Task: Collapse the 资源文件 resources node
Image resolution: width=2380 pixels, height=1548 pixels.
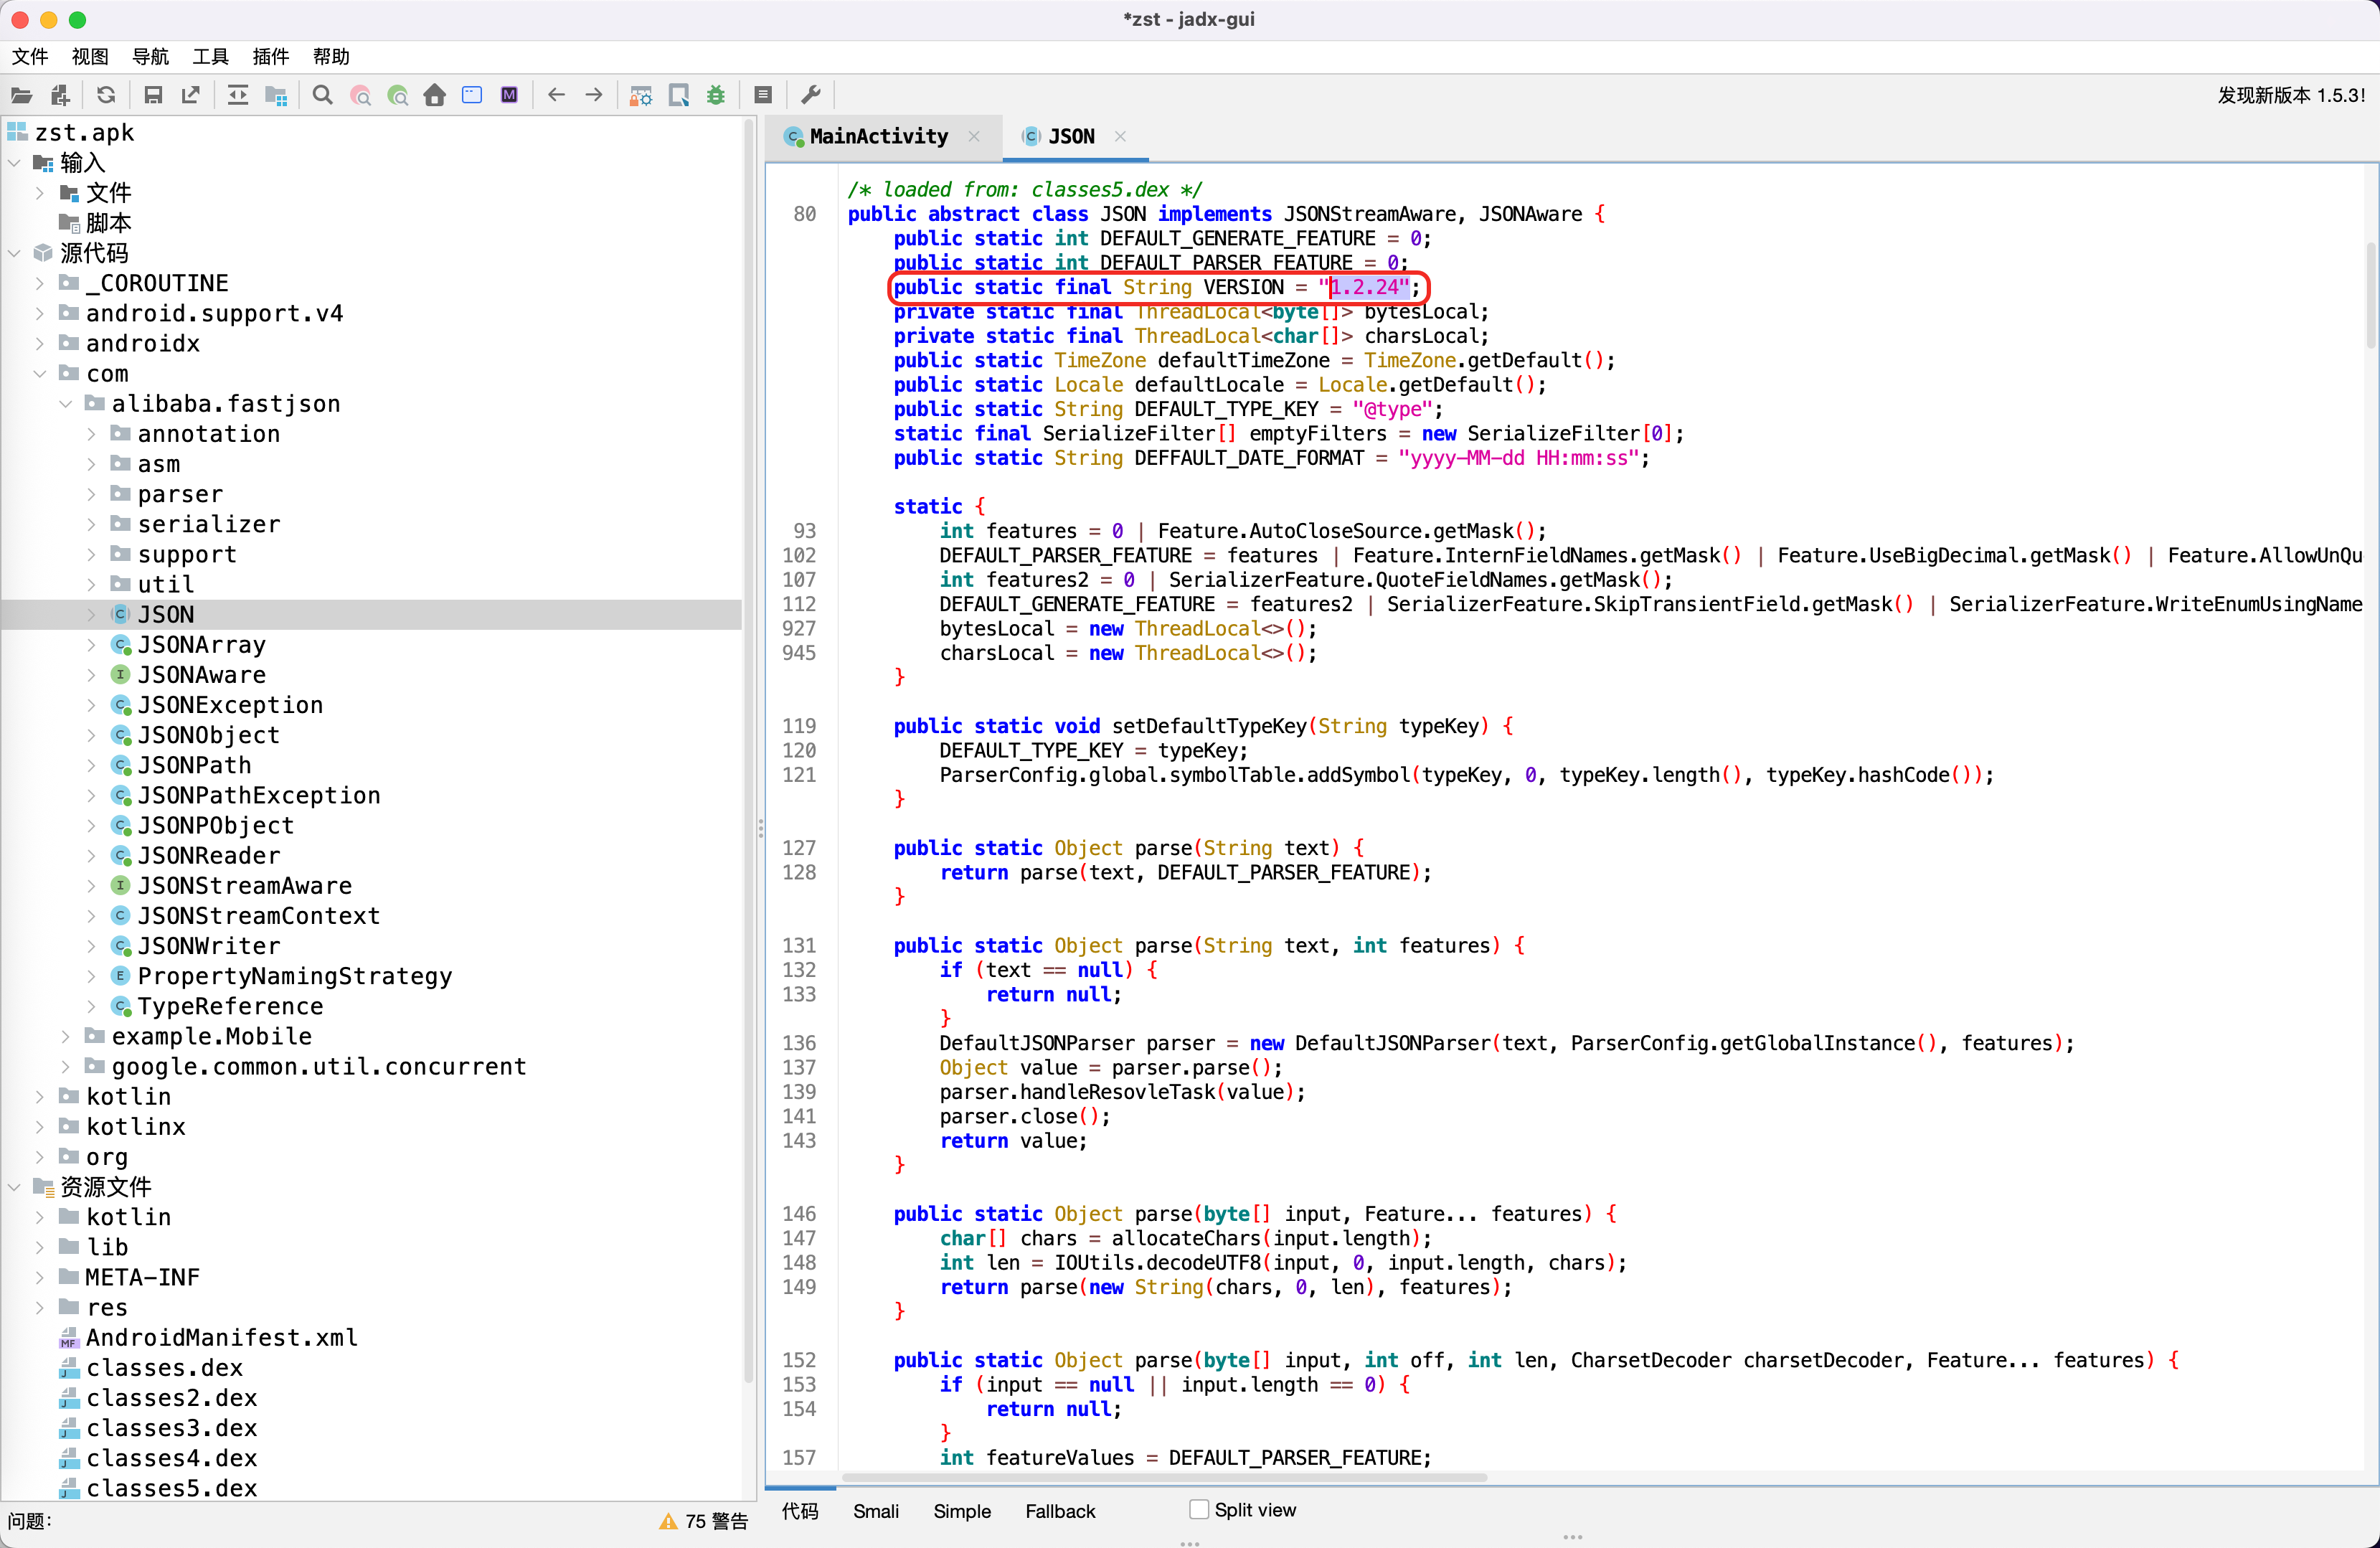Action: (14, 1187)
